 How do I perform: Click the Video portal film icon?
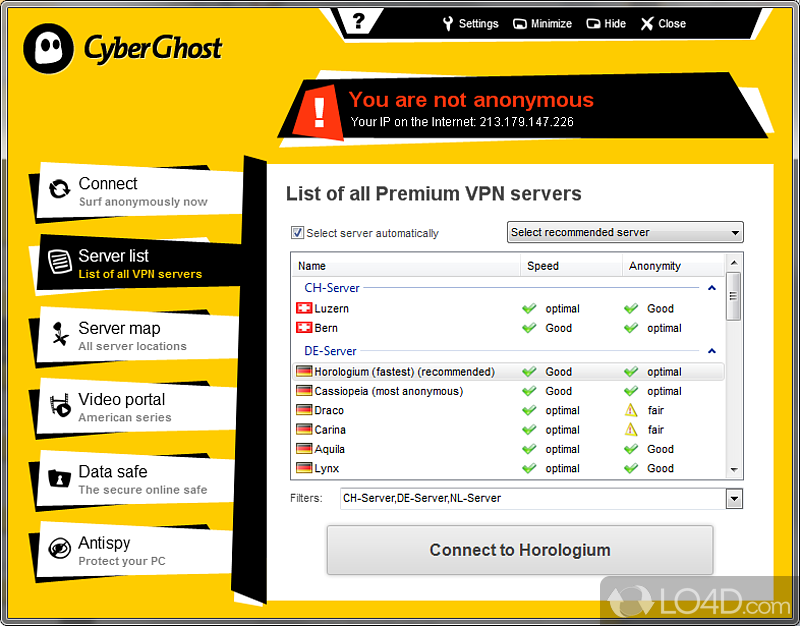tap(59, 405)
